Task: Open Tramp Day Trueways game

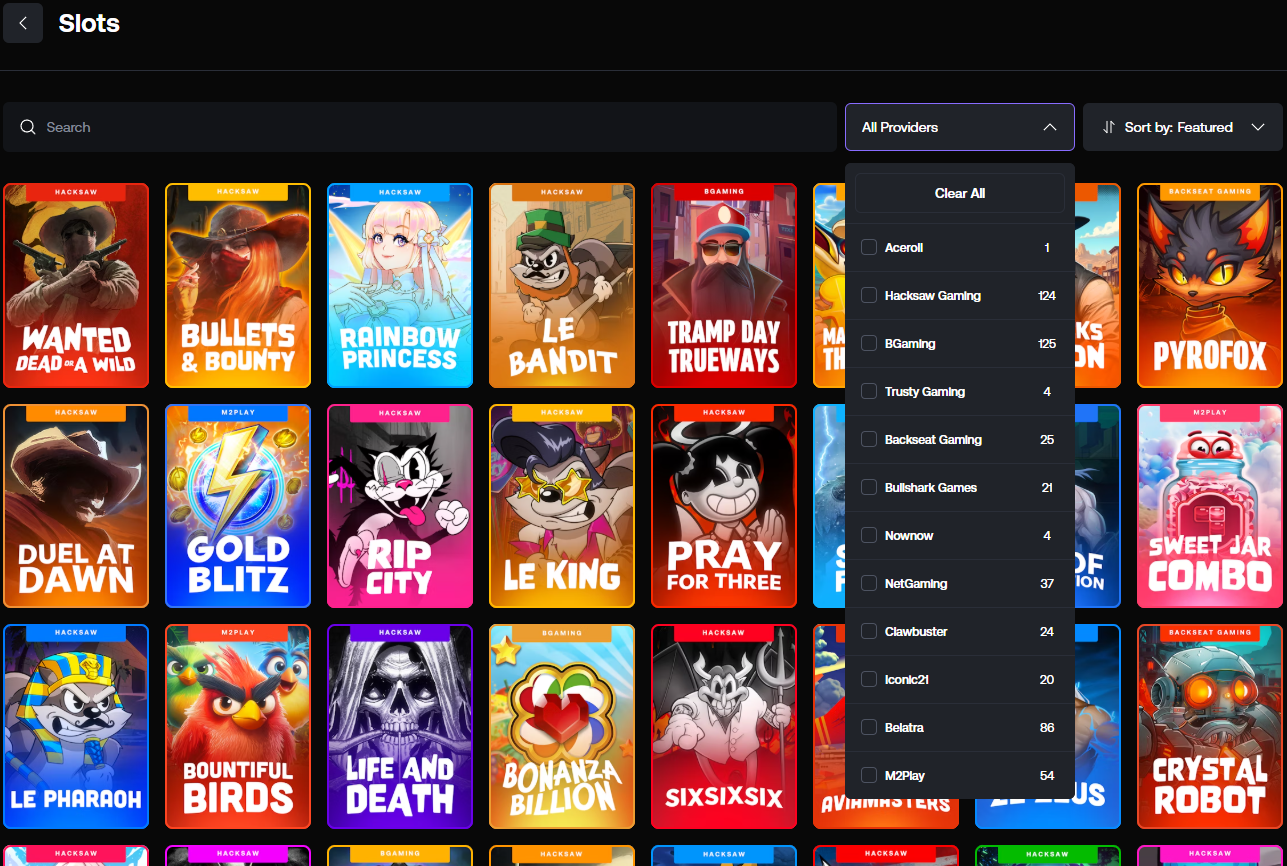Action: [x=724, y=285]
